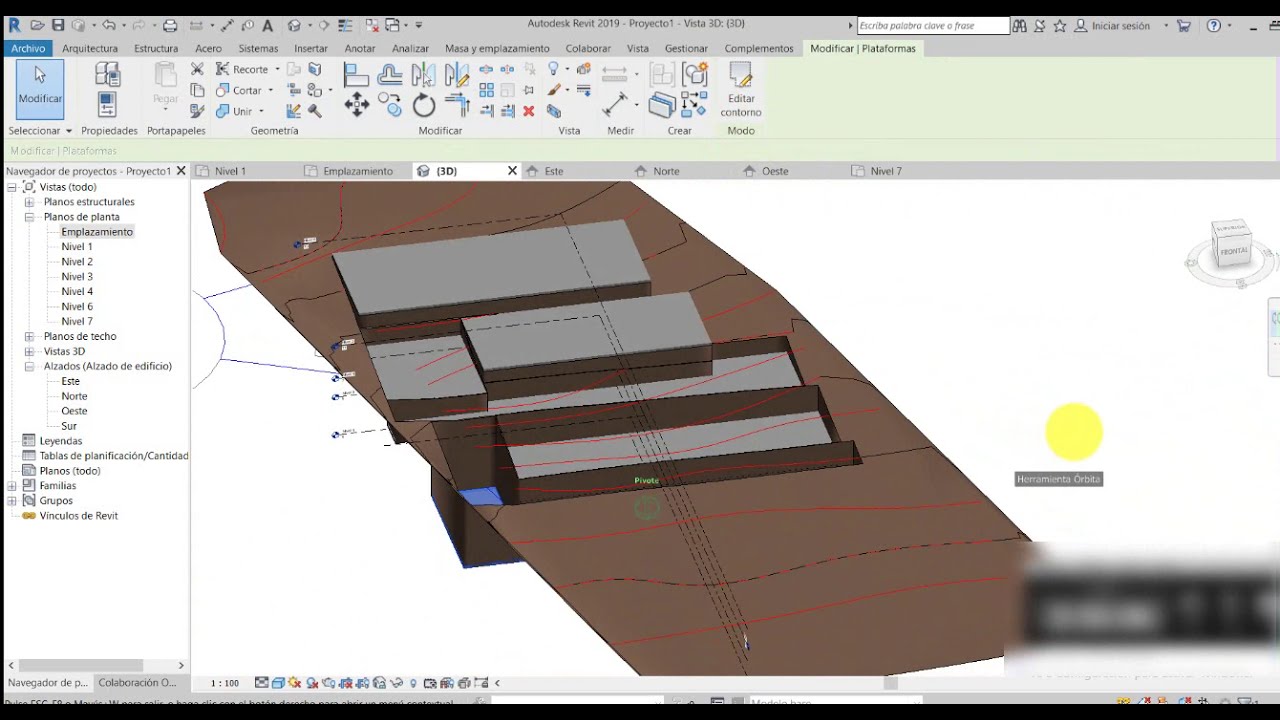Click the red X delete icon

(x=529, y=111)
